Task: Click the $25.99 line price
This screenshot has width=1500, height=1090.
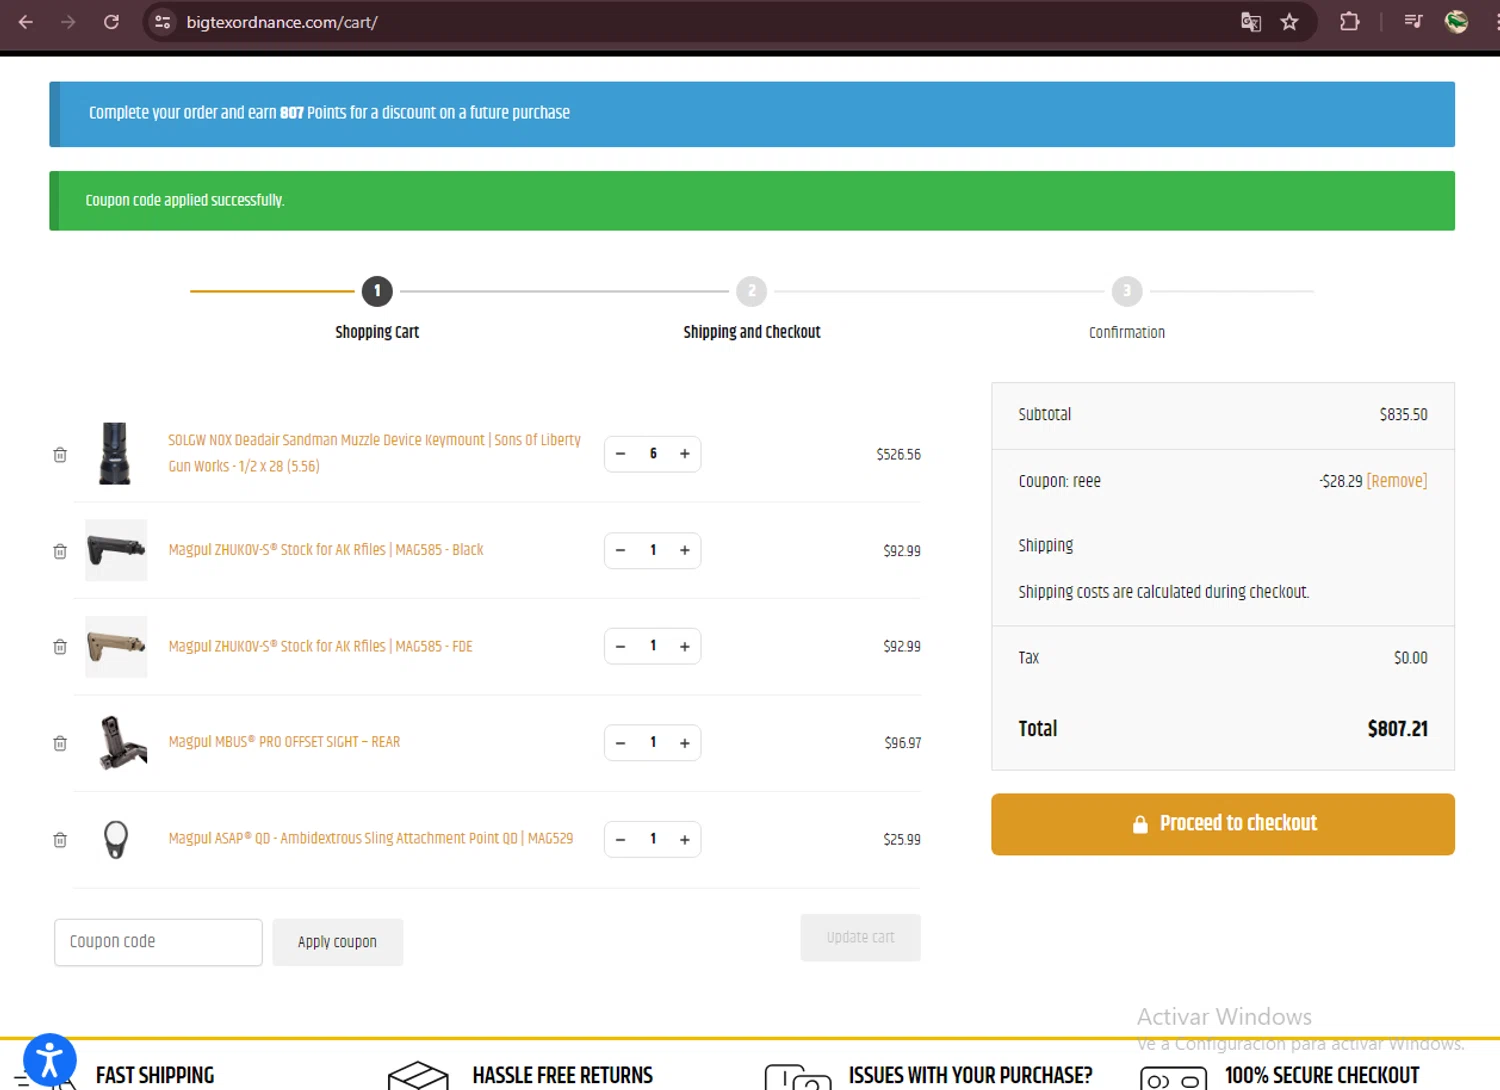Action: point(902,839)
